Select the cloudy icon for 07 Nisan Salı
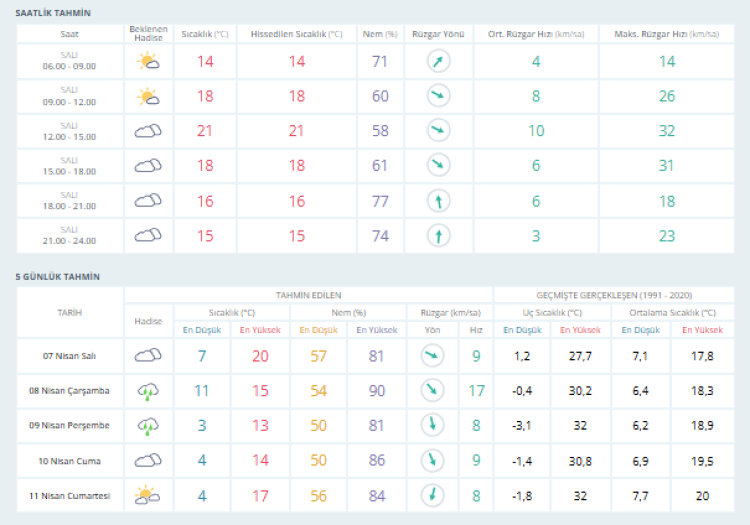 (x=148, y=355)
